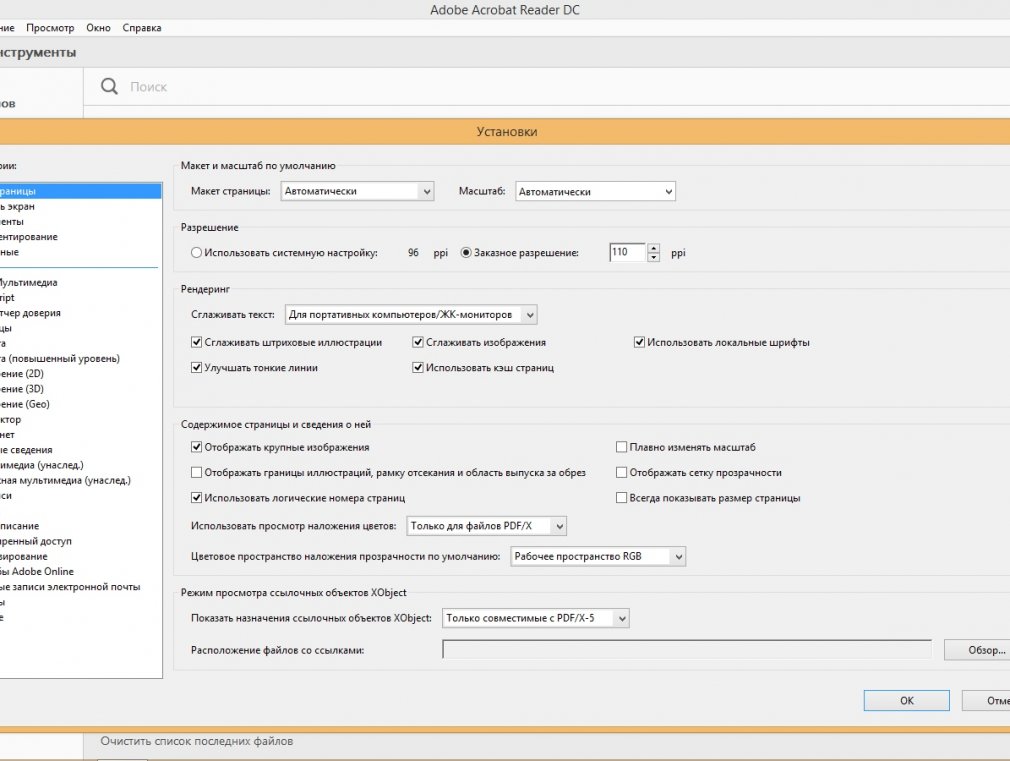The height and width of the screenshot is (761, 1010).
Task: Select the '(повышенный уровень)' category
Action: (x=80, y=358)
